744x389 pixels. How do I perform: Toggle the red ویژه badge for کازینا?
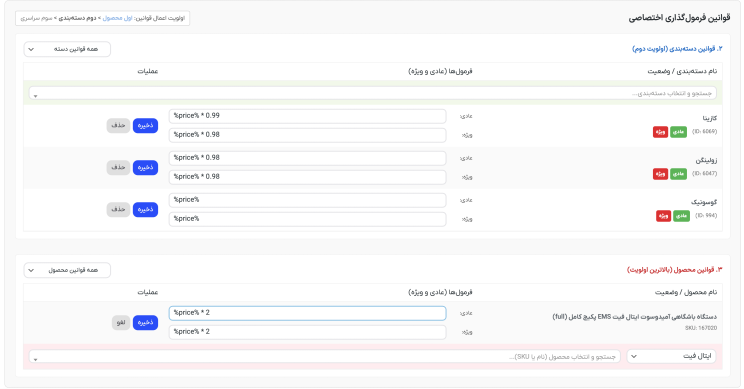(660, 132)
